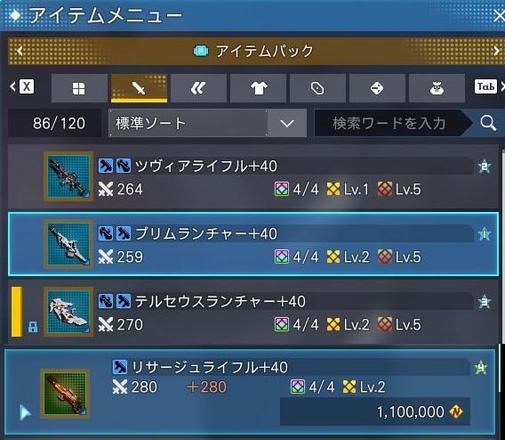The image size is (505, 440).
Task: Go to previous panel with left arrow
Action: pos(20,51)
